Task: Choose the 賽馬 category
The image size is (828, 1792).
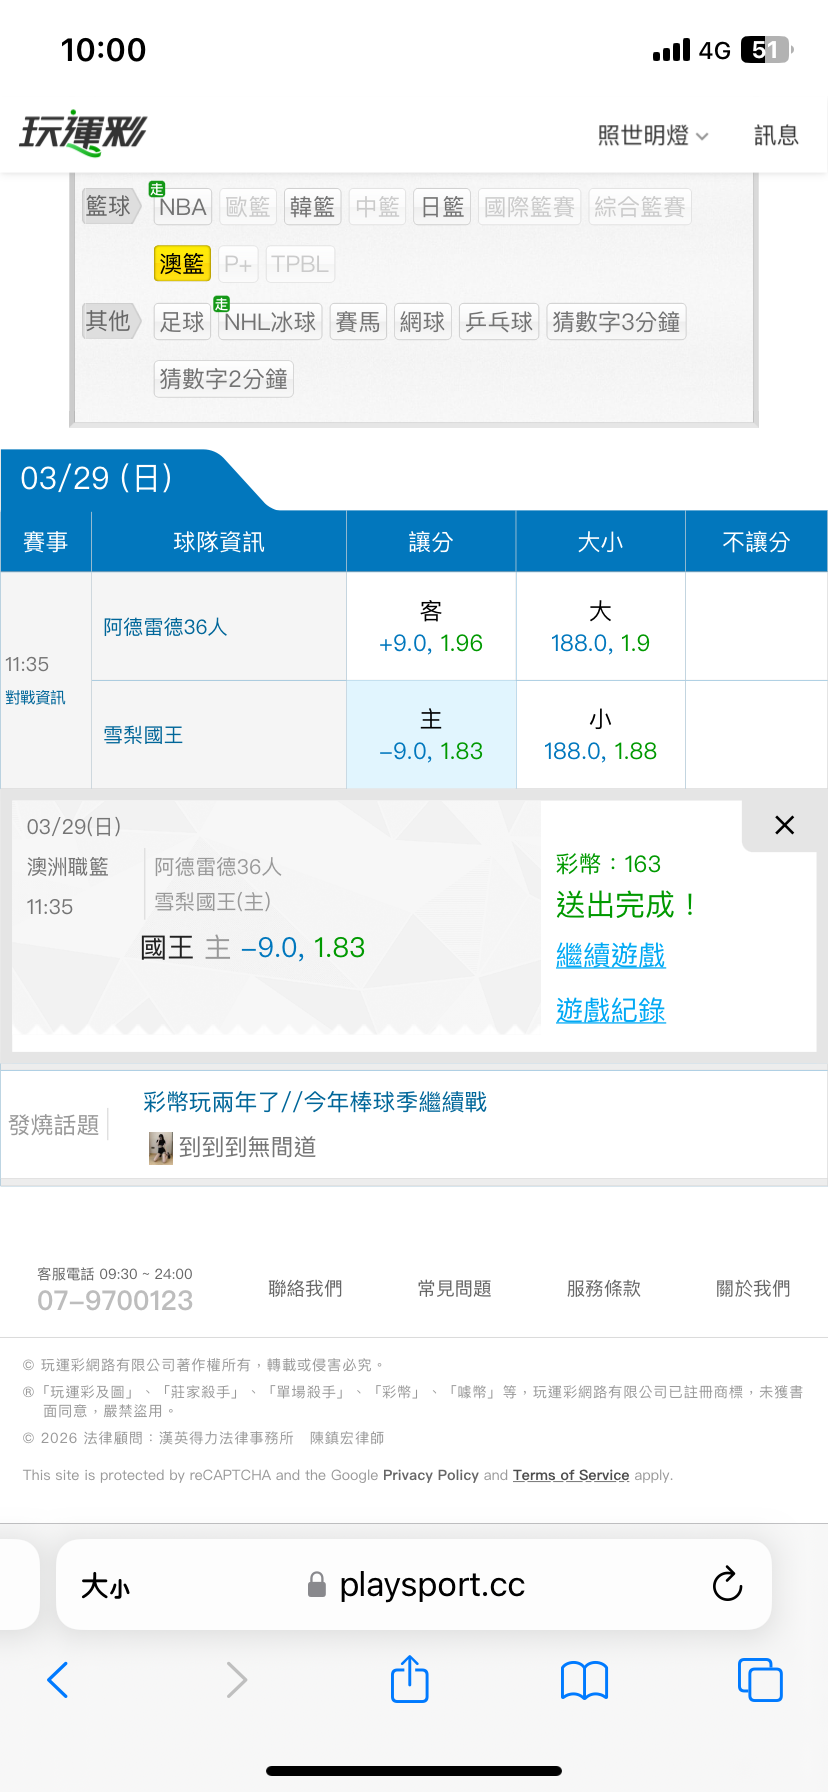Action: click(x=358, y=322)
